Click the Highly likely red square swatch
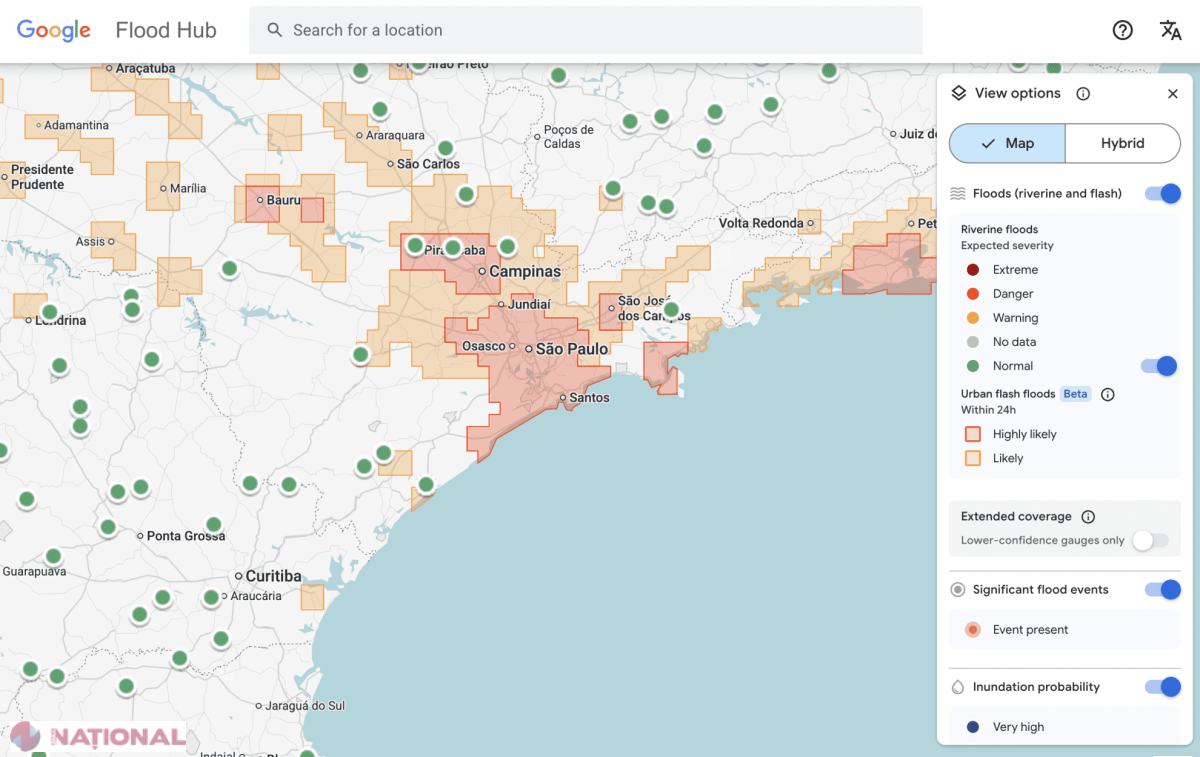The height and width of the screenshot is (757, 1200). pyautogui.click(x=973, y=434)
